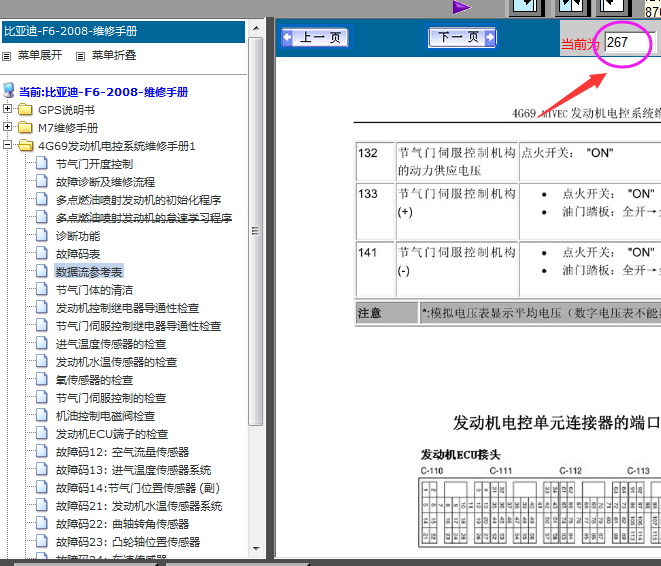Click the document icon beside 故障码表
Image resolution: width=661 pixels, height=566 pixels.
41,253
